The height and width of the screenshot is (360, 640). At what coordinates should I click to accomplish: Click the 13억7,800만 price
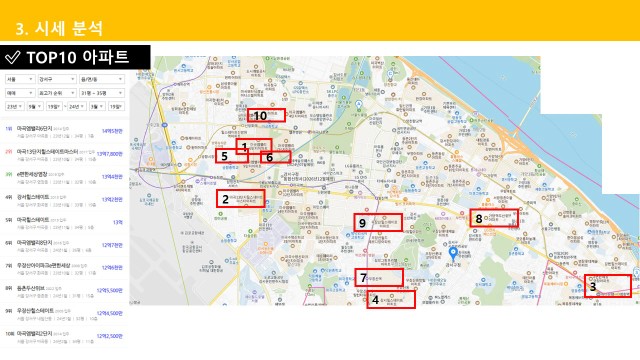pos(109,154)
